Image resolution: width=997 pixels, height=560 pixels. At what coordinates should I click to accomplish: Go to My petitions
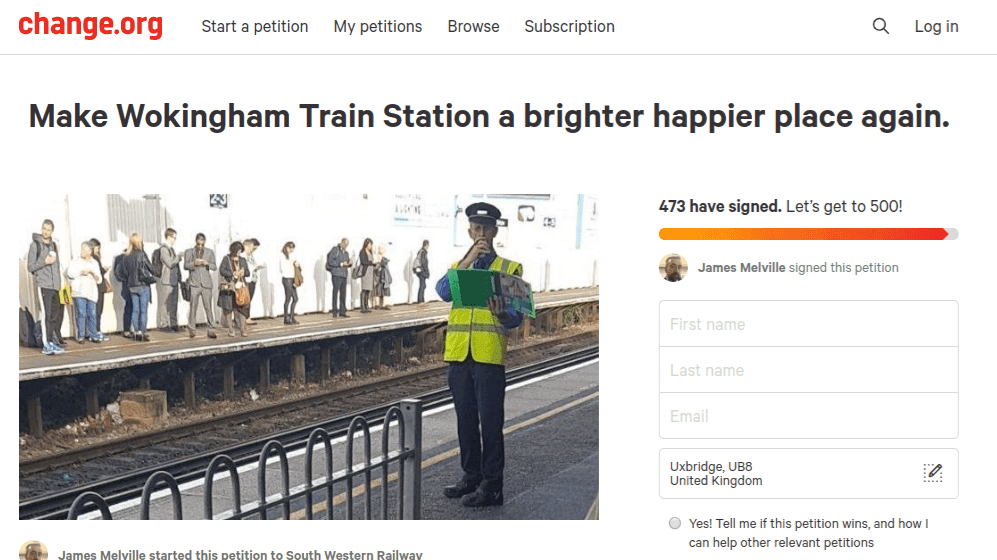(378, 26)
